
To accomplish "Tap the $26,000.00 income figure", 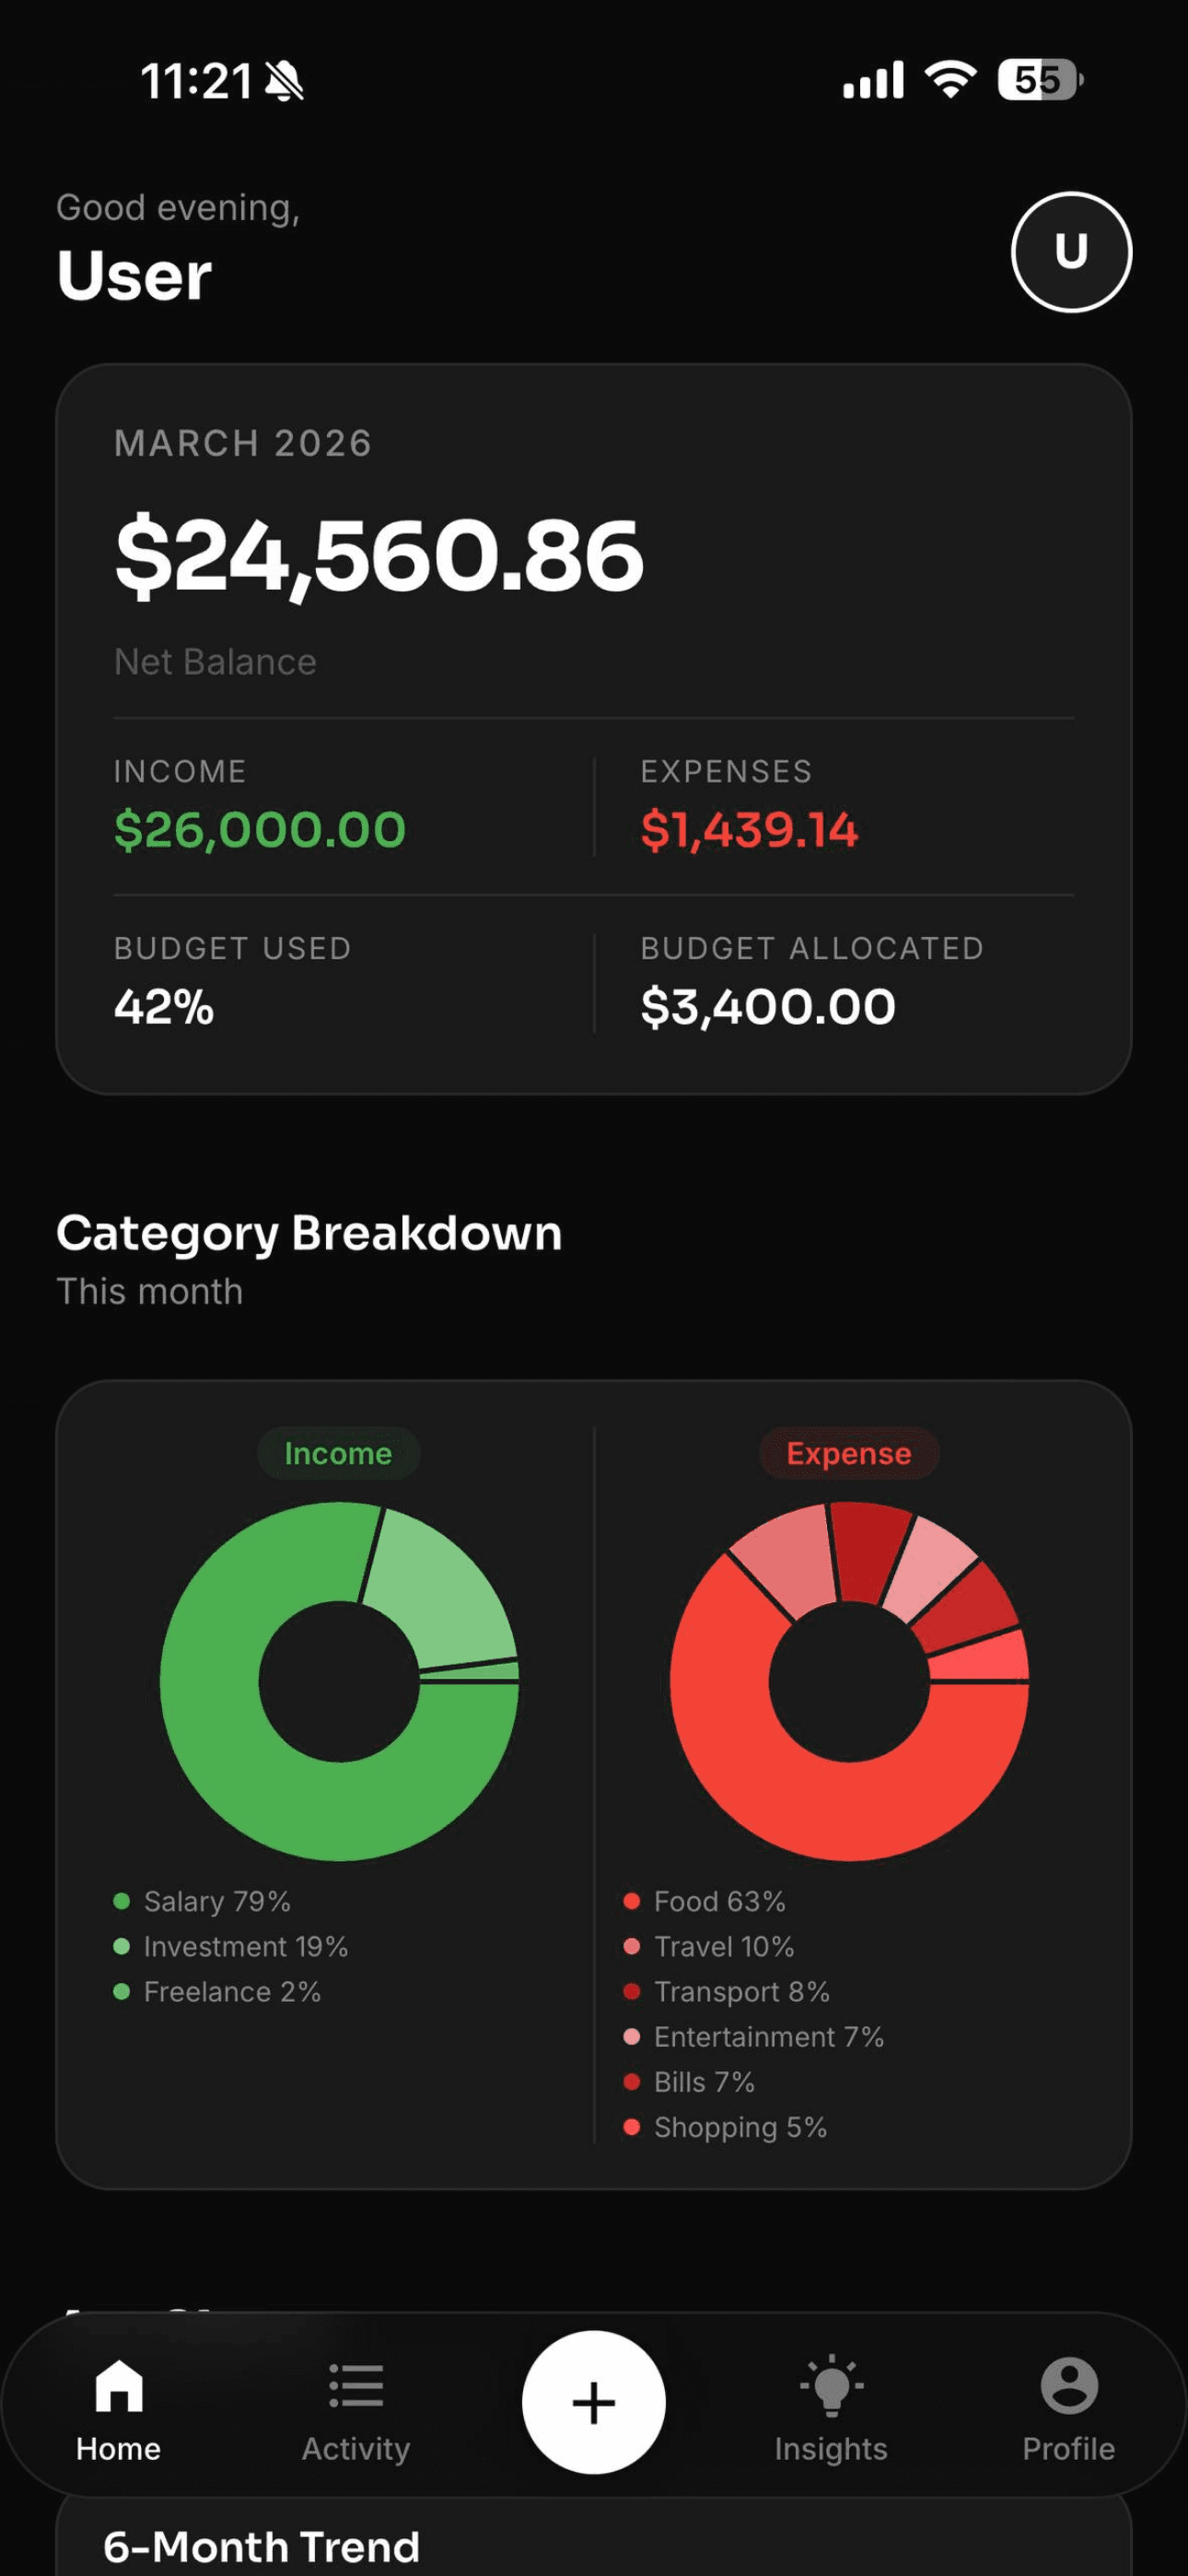I will click(x=260, y=830).
